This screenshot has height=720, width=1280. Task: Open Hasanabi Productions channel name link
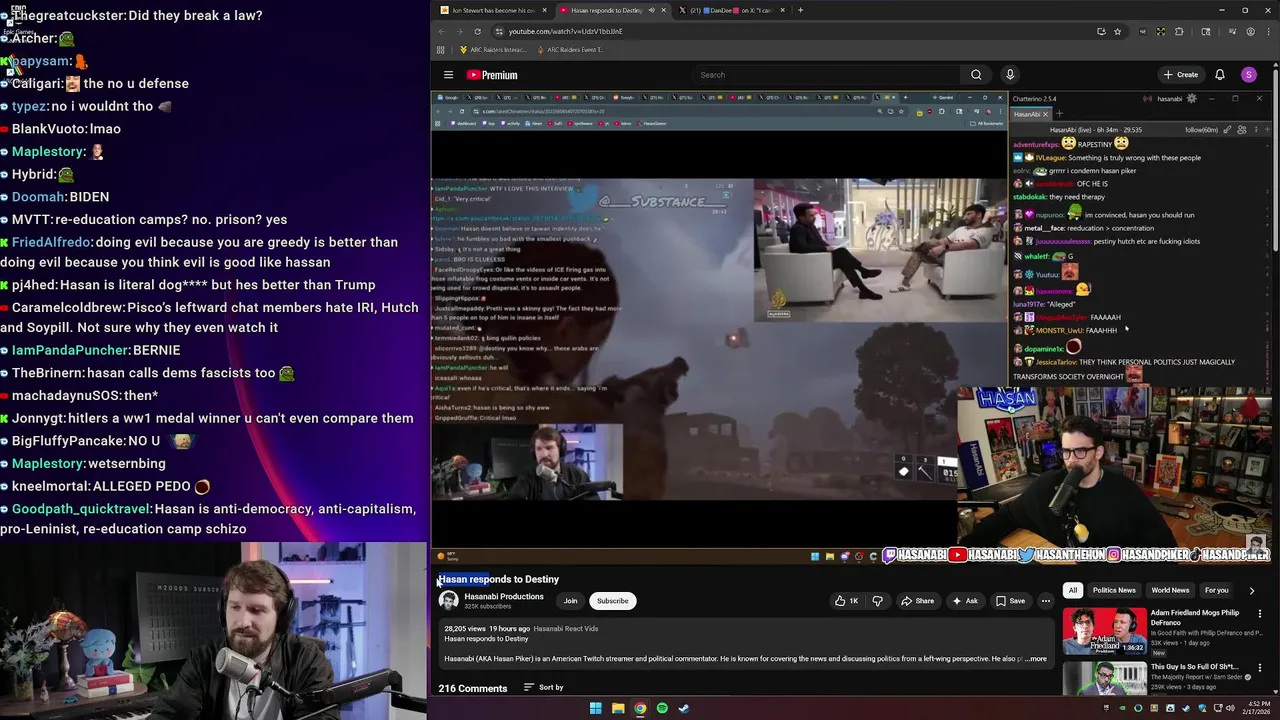pyautogui.click(x=504, y=597)
